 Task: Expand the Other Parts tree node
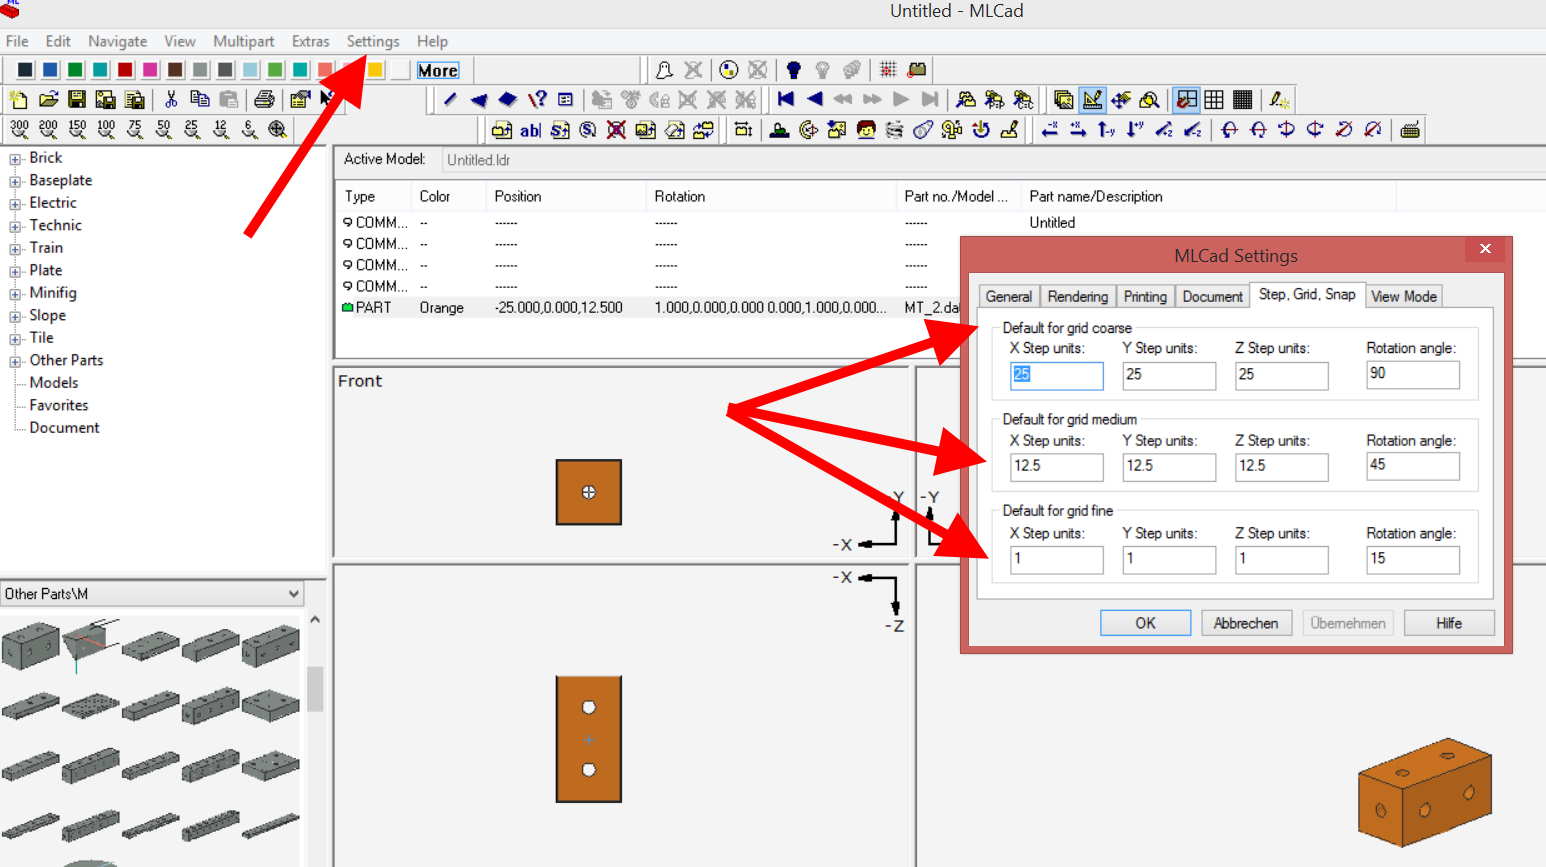point(15,362)
